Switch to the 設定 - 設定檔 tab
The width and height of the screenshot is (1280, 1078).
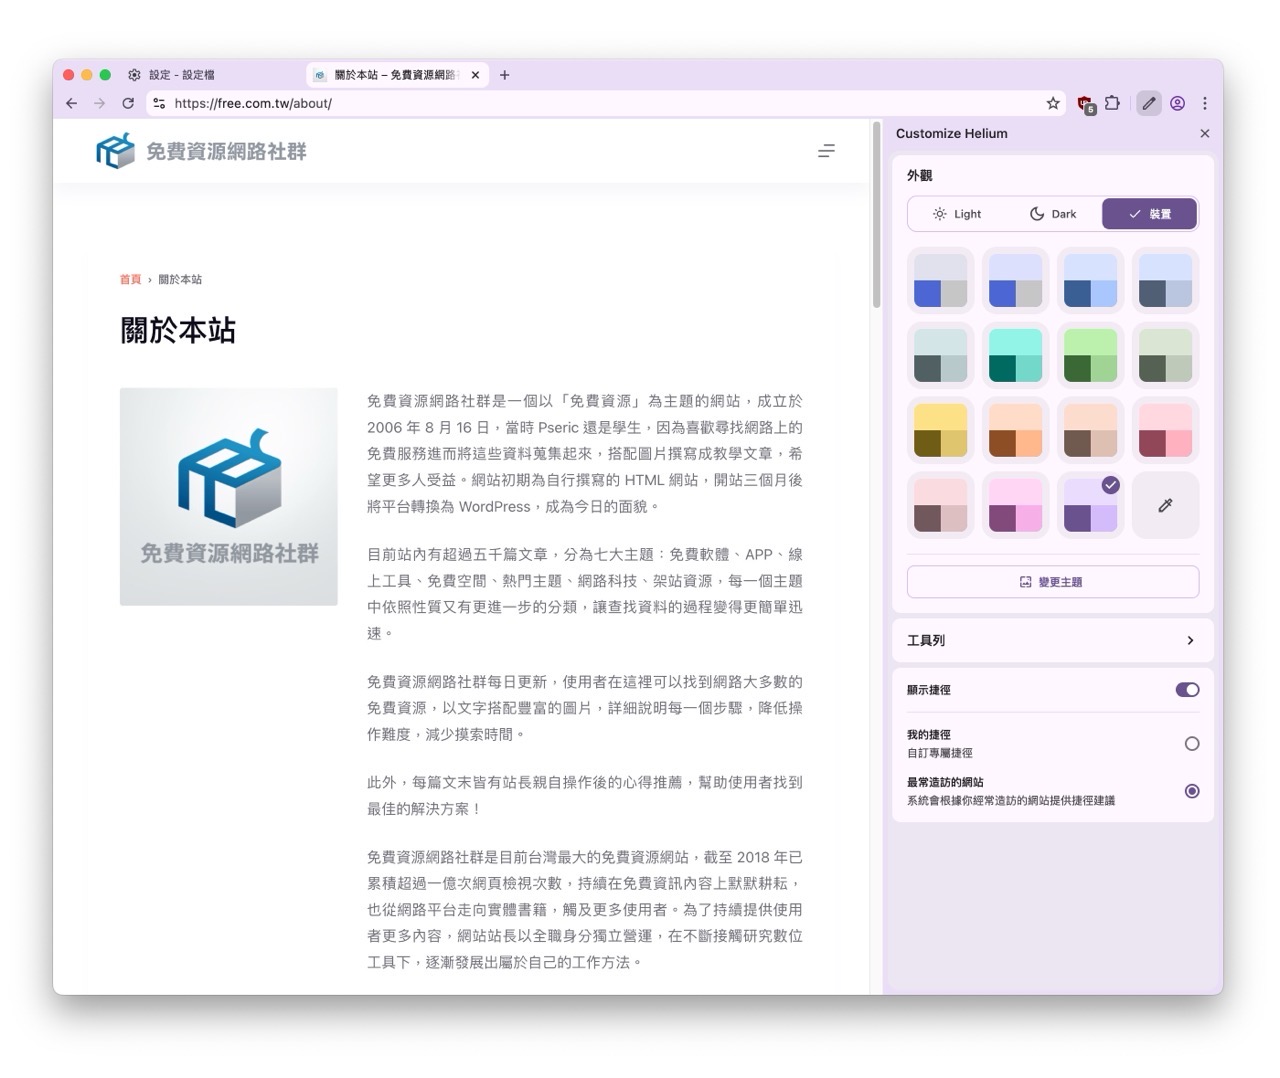click(182, 75)
